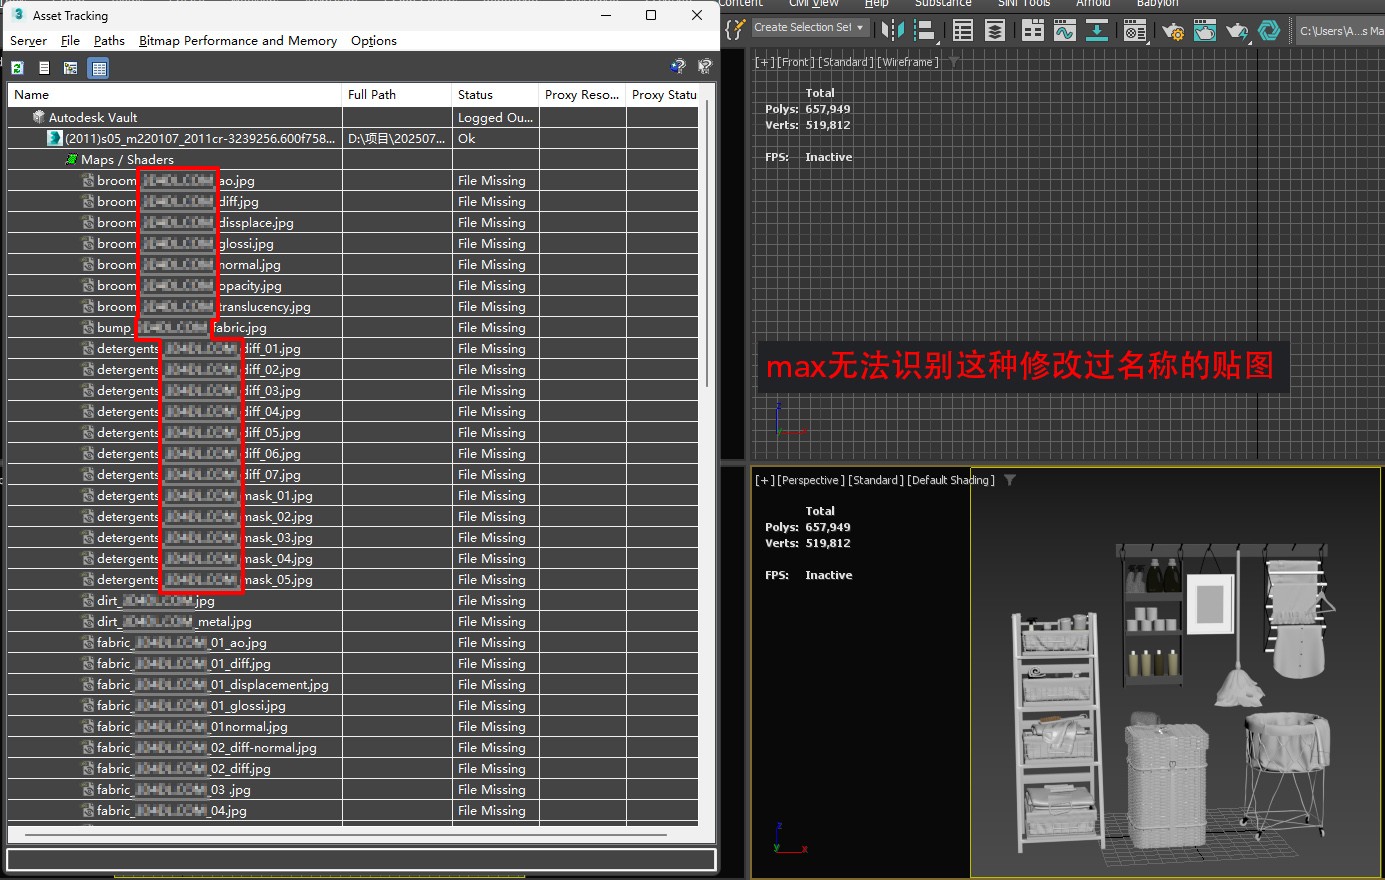Screen dimensions: 1385x880
Task: Toggle the Ribbon icon
Action: tap(1033, 31)
